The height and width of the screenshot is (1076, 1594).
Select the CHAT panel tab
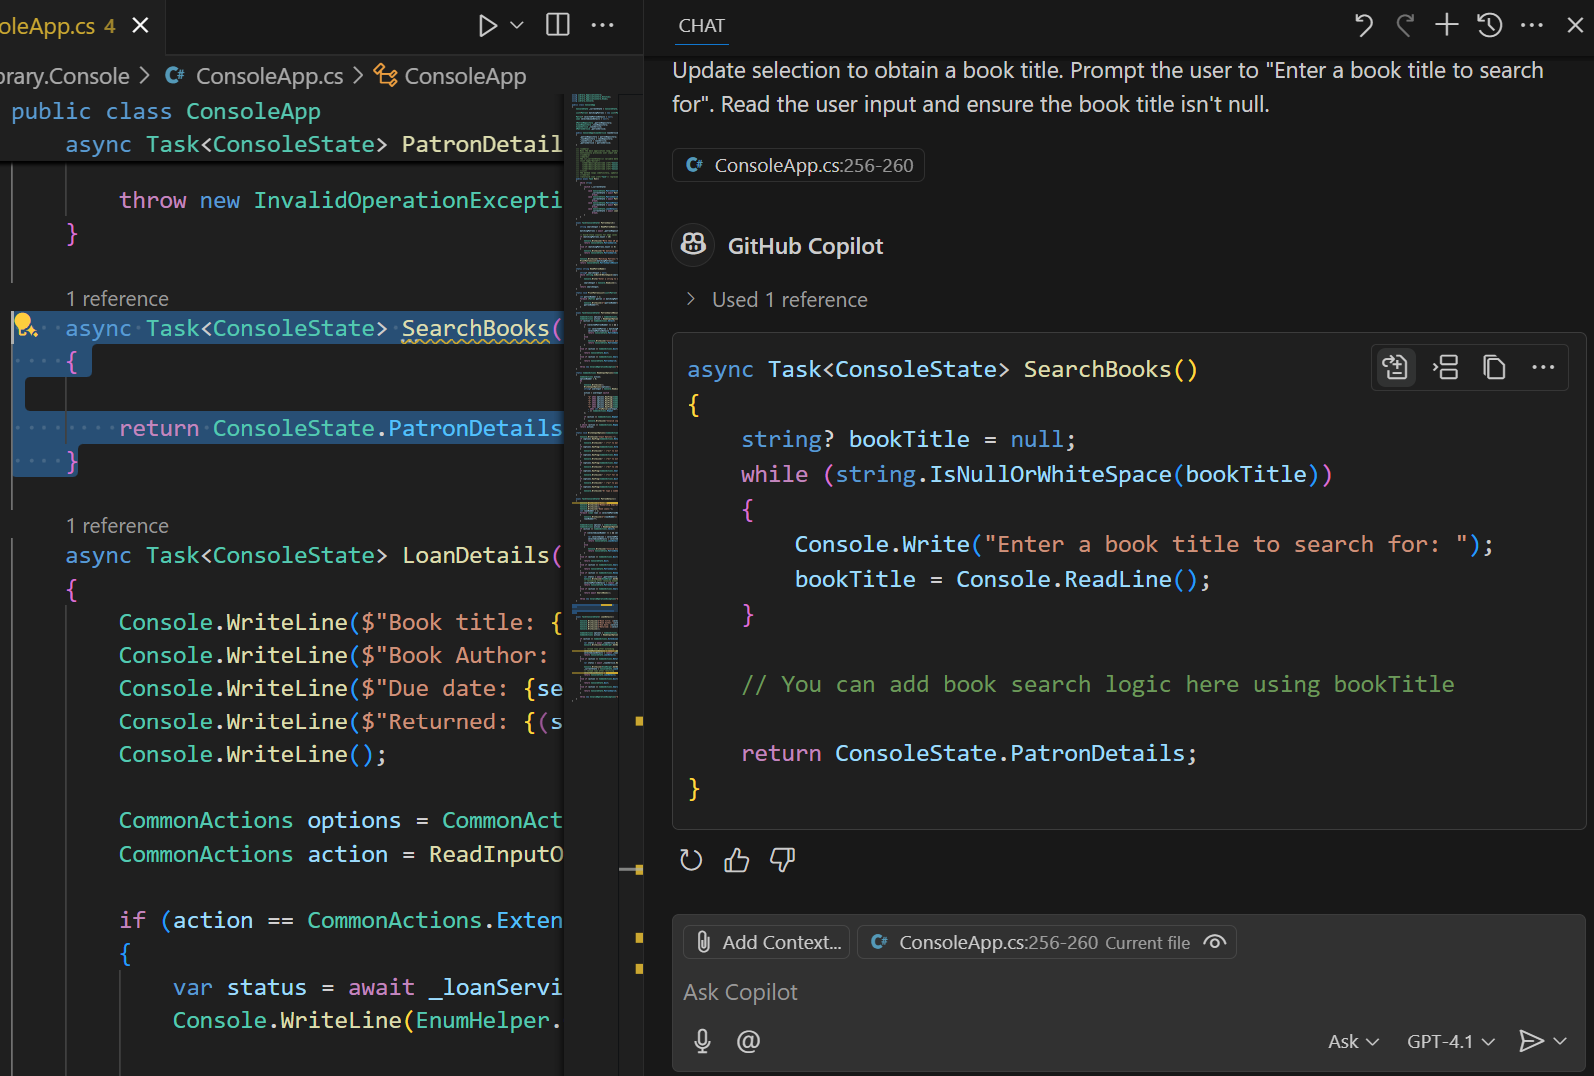[701, 26]
